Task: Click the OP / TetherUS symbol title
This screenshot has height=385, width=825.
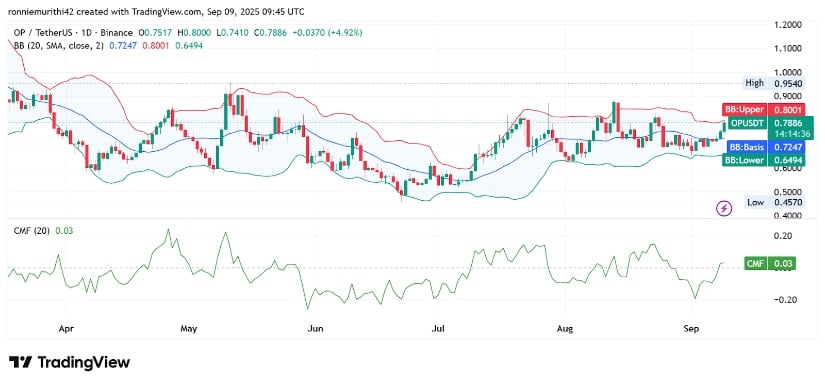Action: (x=35, y=33)
